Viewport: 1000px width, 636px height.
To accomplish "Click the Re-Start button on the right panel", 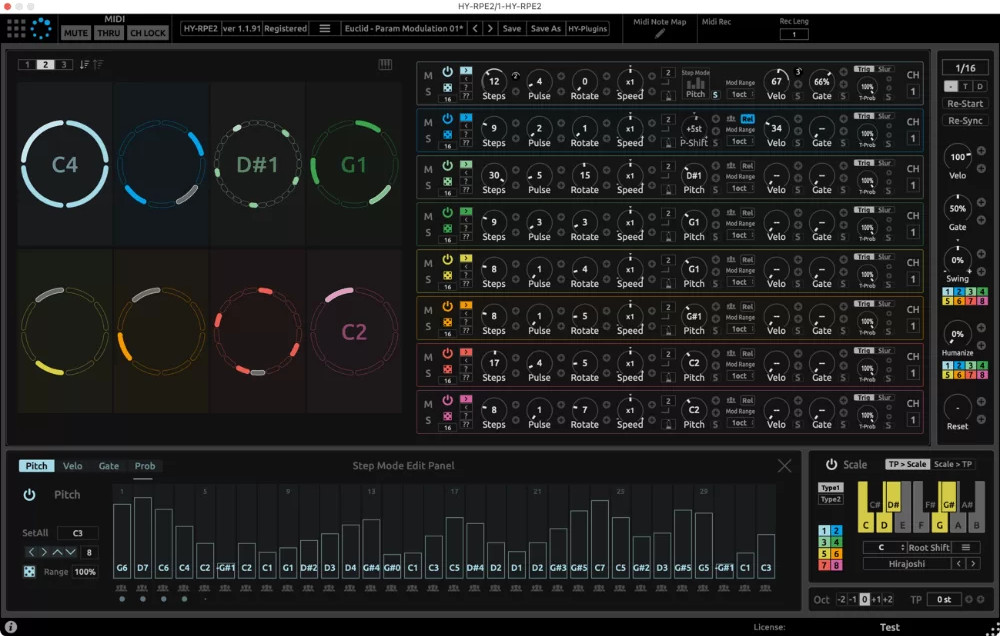I will click(964, 103).
